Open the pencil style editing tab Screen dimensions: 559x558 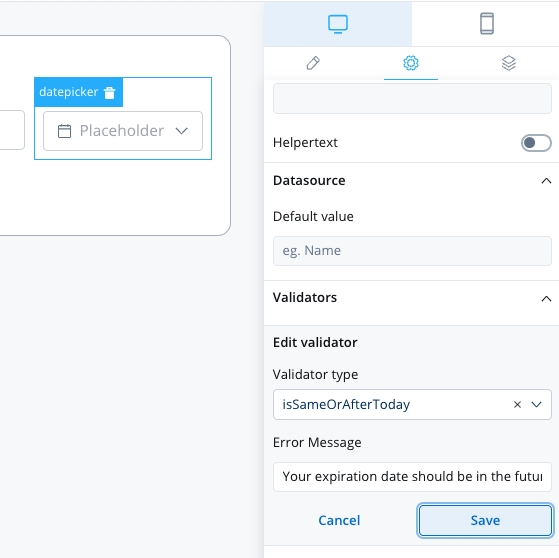click(x=313, y=63)
